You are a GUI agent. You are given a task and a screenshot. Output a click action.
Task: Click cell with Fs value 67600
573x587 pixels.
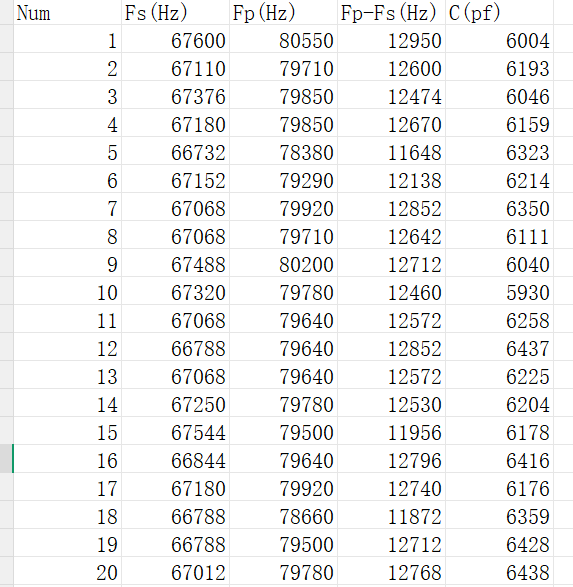click(x=175, y=39)
